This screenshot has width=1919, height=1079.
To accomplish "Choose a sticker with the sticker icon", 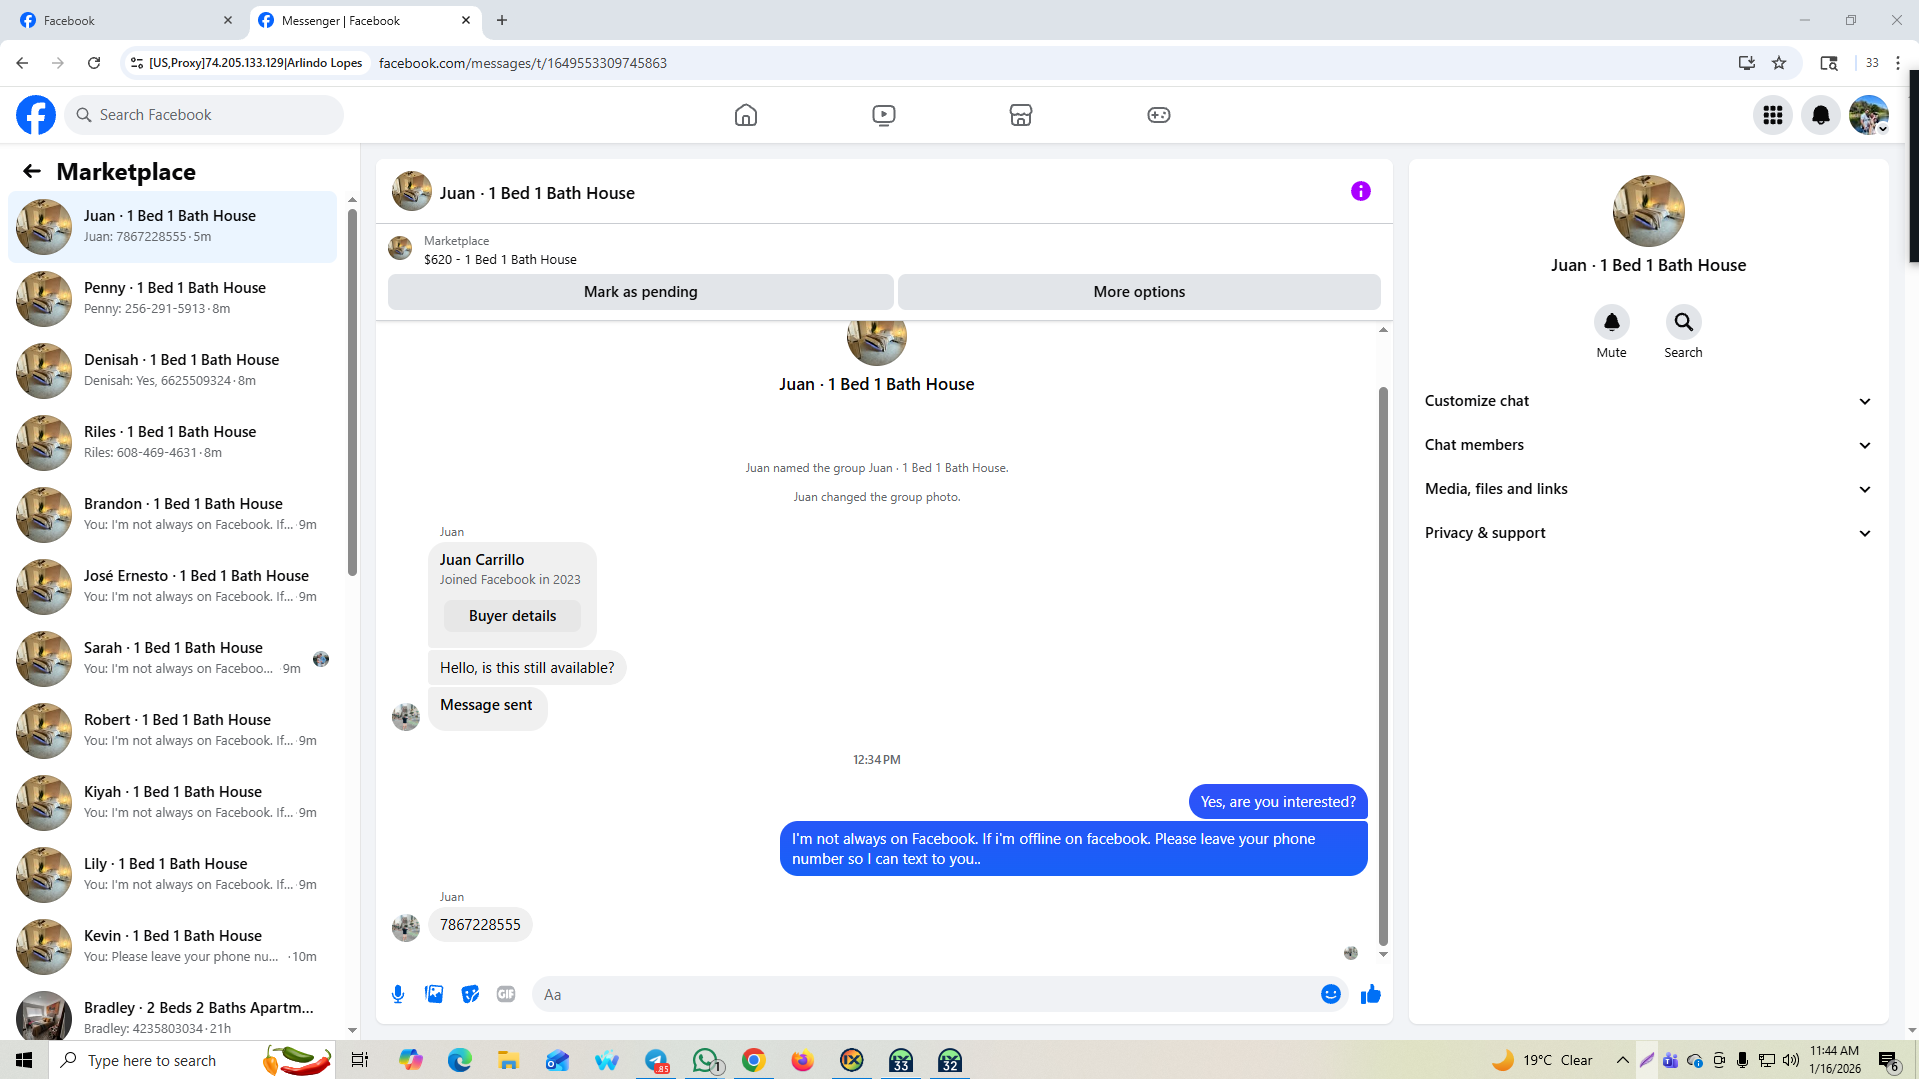I will pos(470,994).
